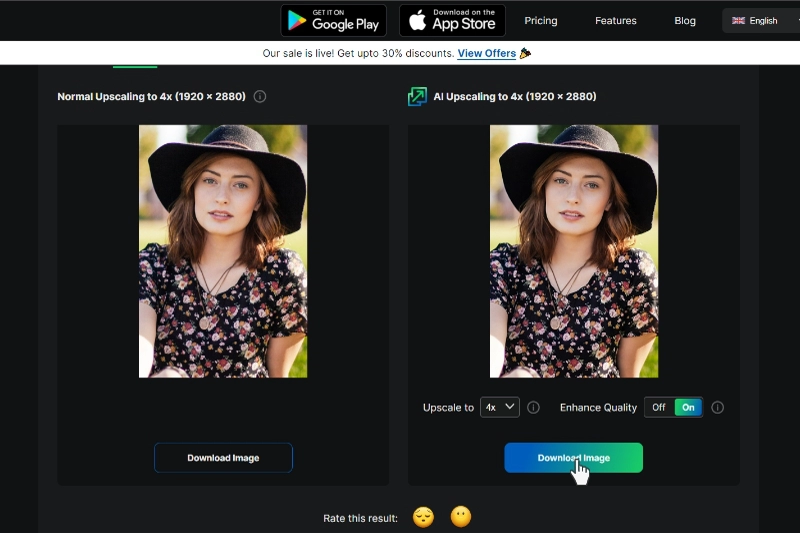Screen dimensions: 800x533
Task: Download the normal upscaled image
Action: (223, 458)
